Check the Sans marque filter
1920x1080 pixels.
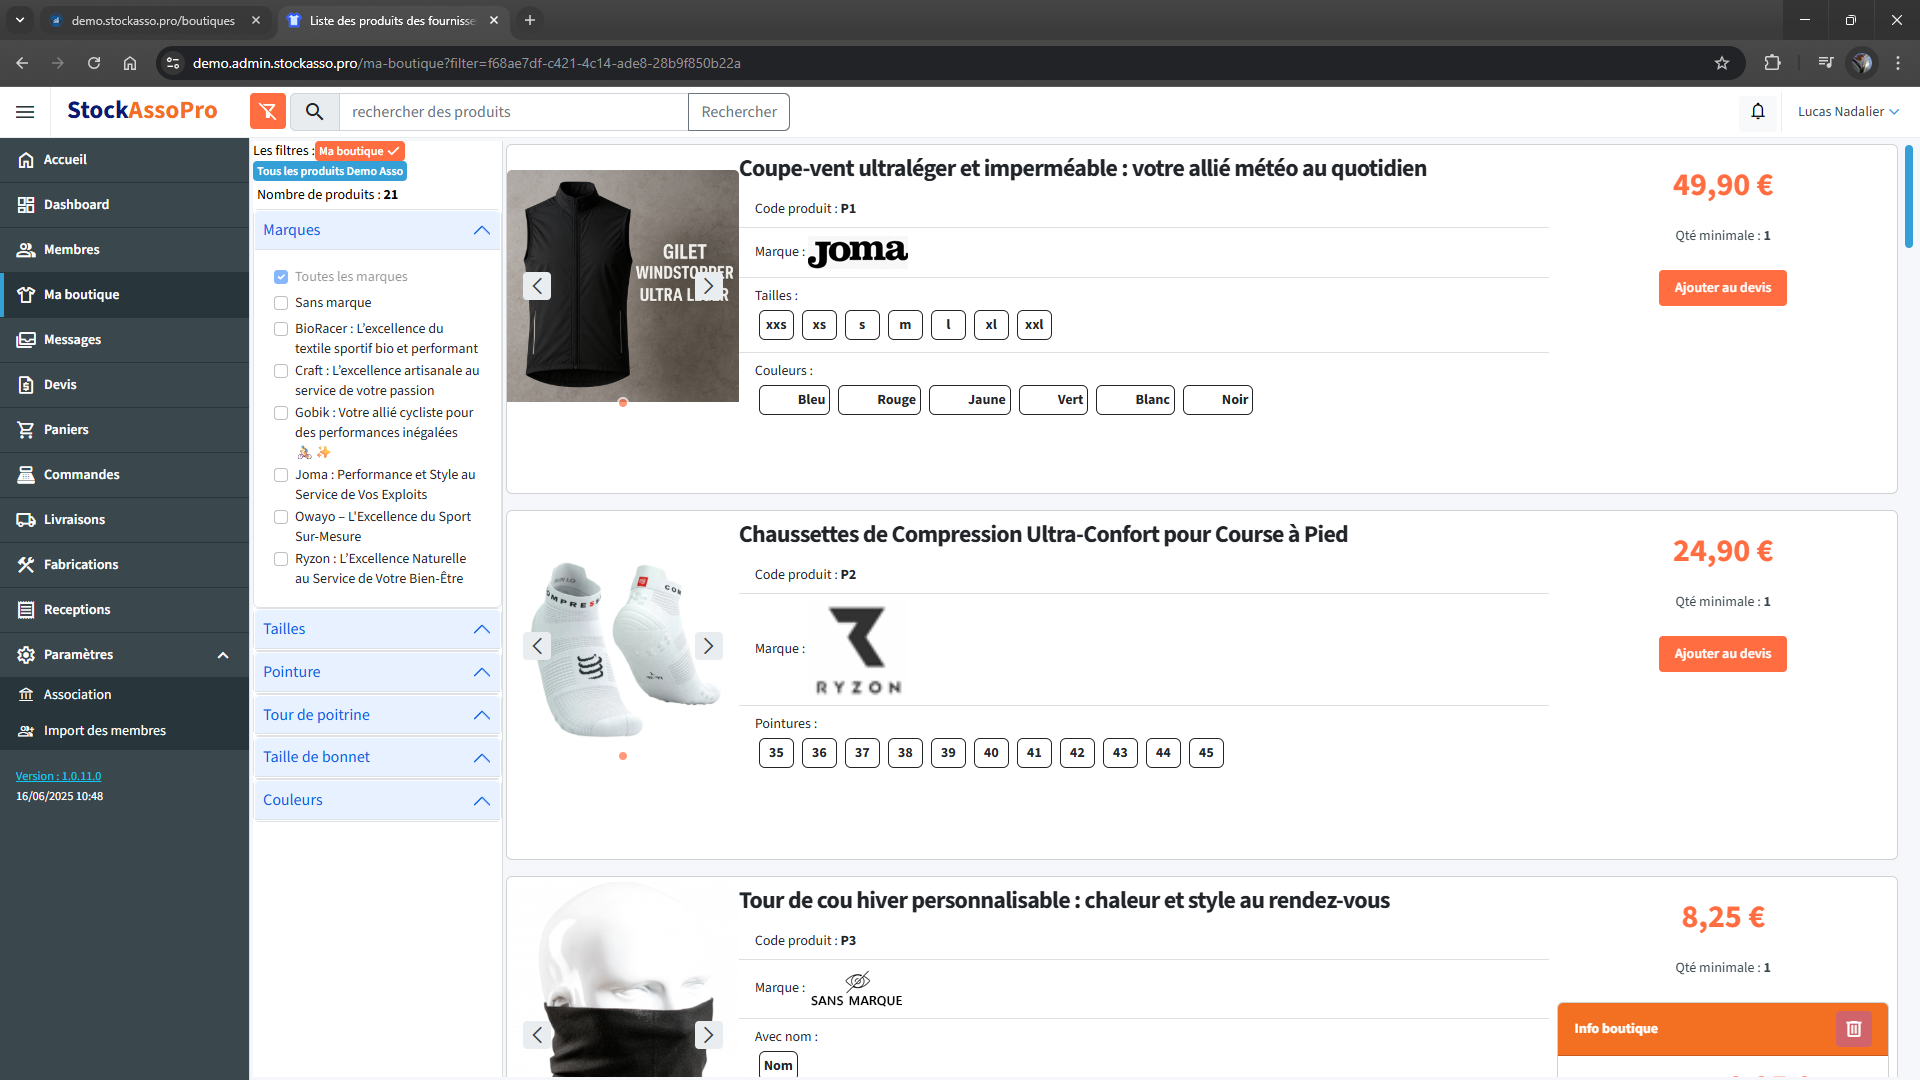281,303
